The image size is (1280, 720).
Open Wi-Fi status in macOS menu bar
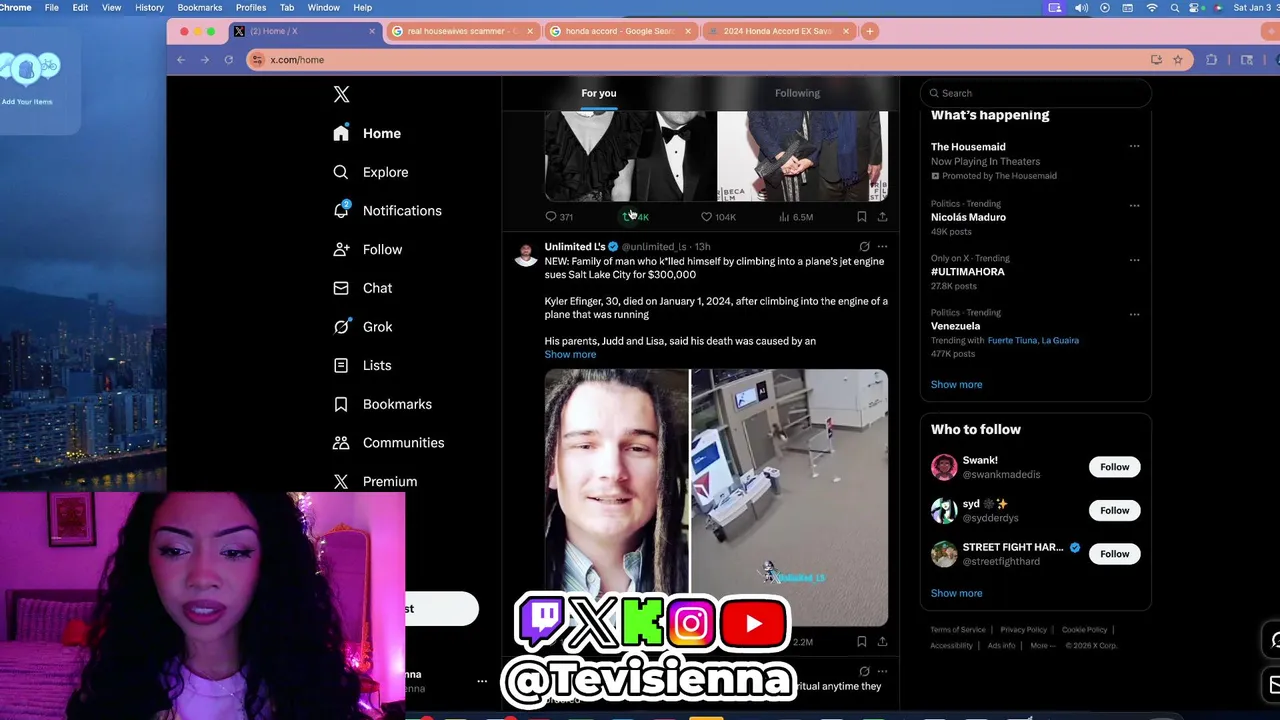pyautogui.click(x=1151, y=7)
